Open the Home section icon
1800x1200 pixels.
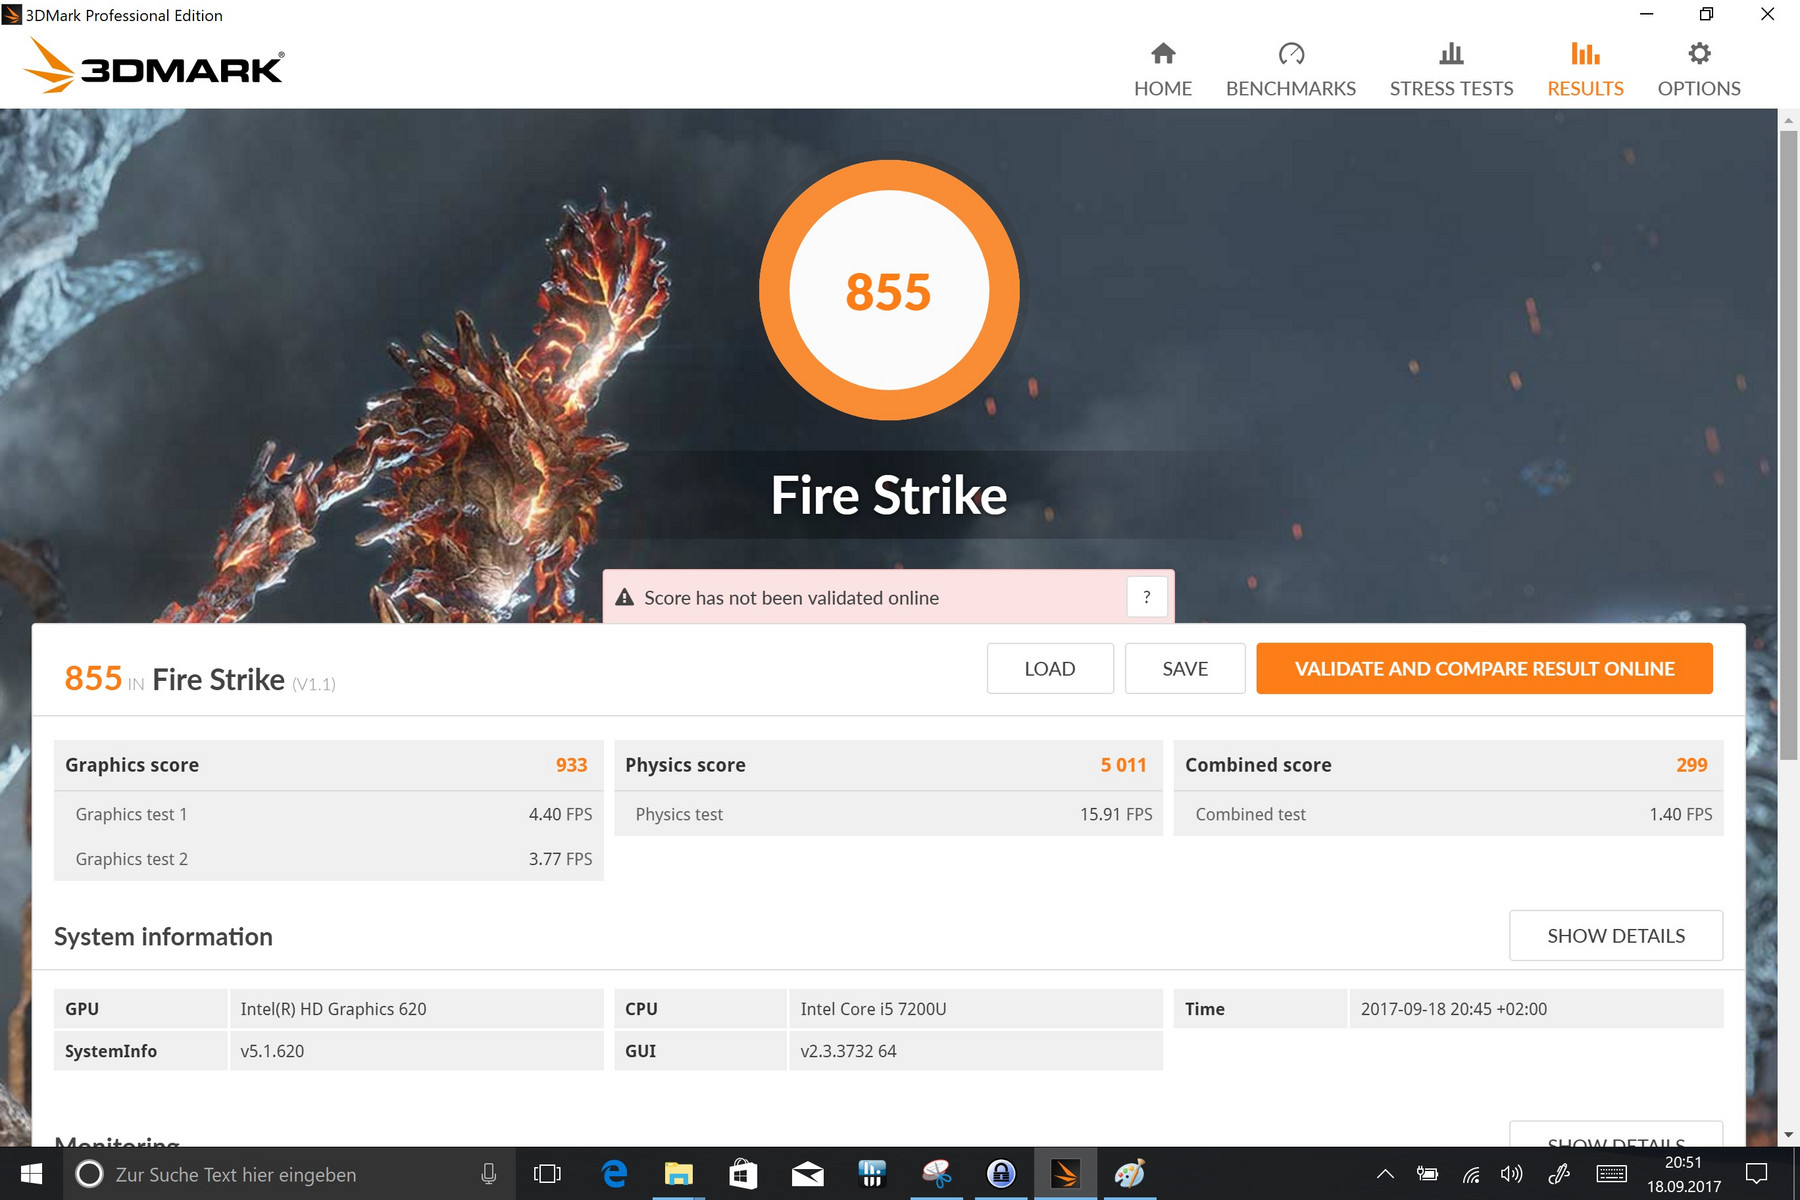1162,54
